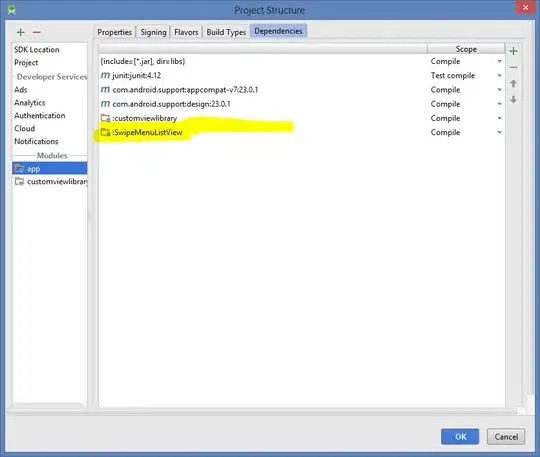Open the Build Types tab
The width and height of the screenshot is (540, 457).
point(226,32)
